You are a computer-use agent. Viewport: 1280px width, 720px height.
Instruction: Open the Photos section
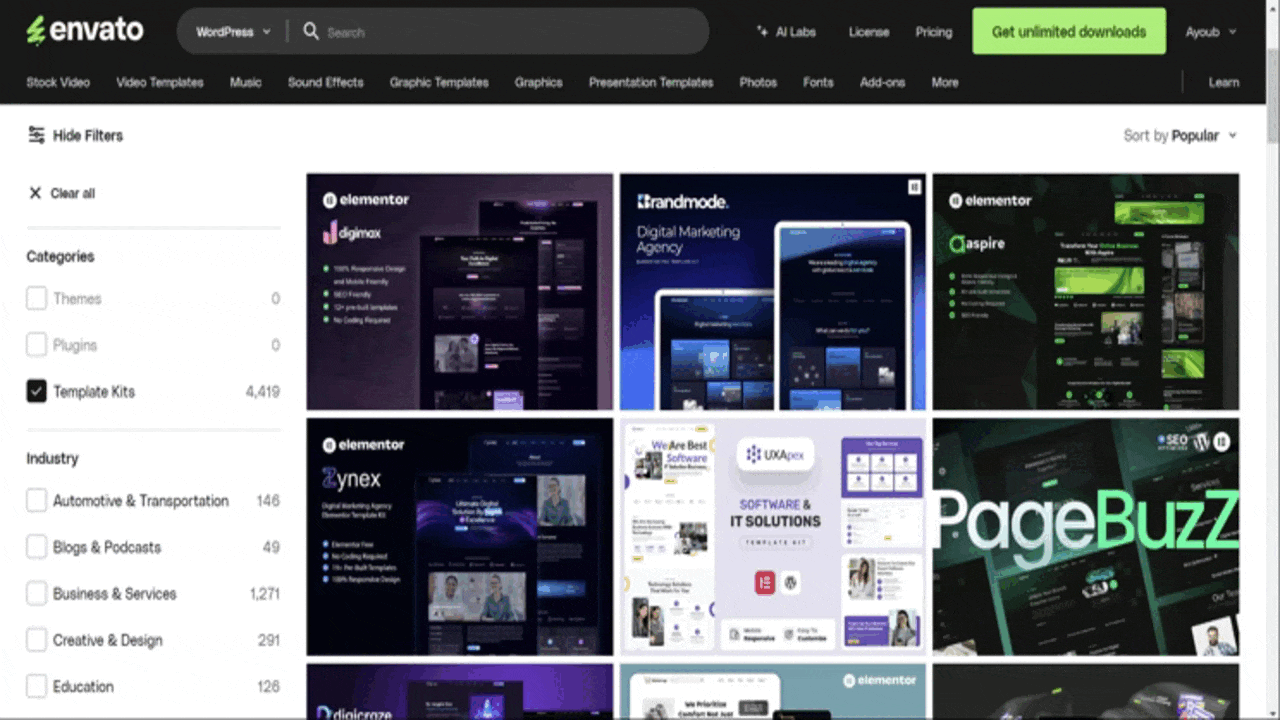coord(758,82)
